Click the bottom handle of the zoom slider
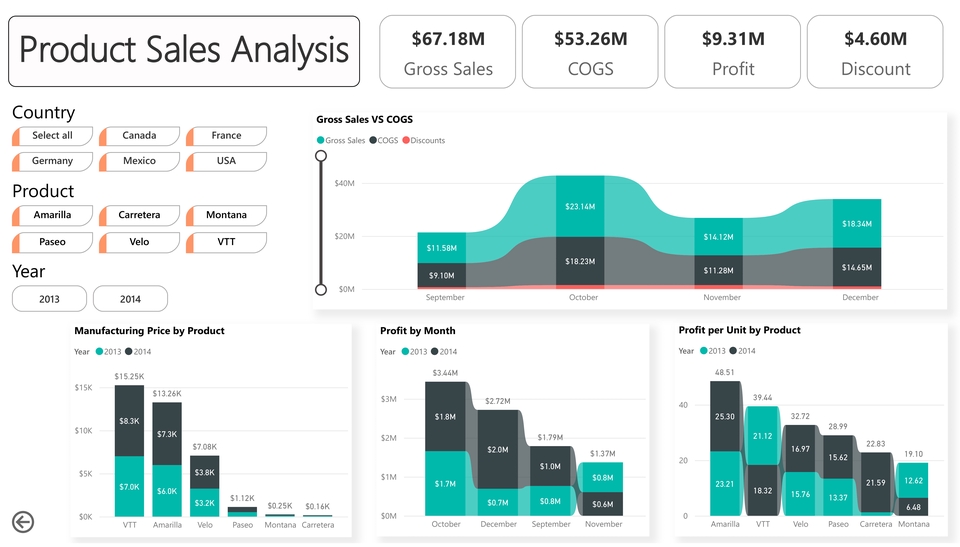Viewport: 960px width, 547px height. click(321, 289)
